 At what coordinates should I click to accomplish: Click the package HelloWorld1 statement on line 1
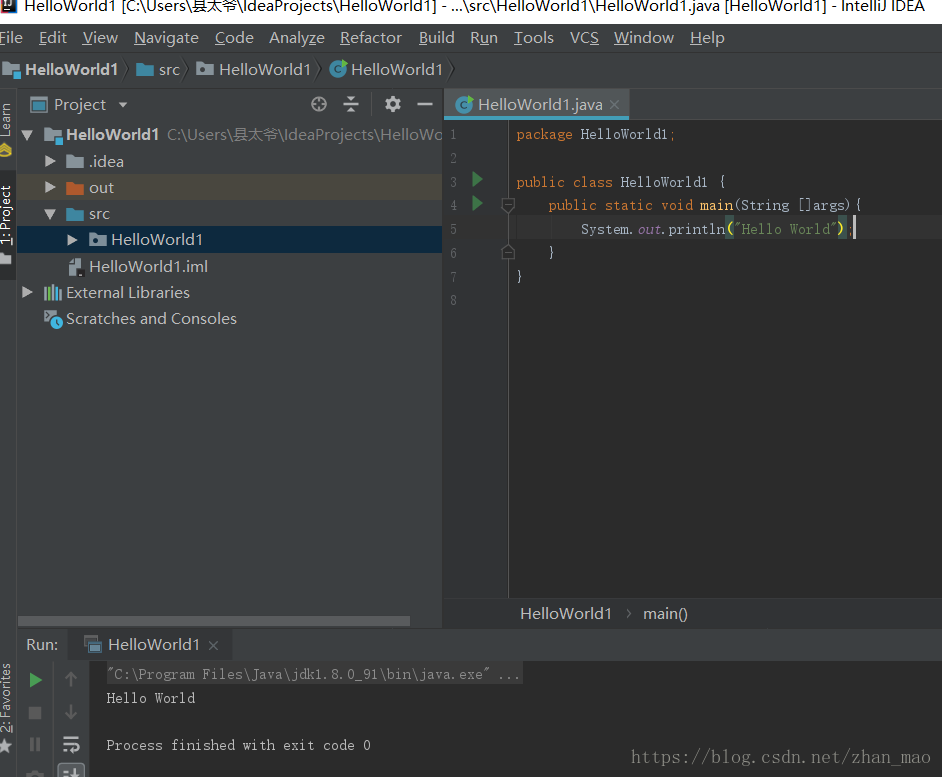point(595,134)
